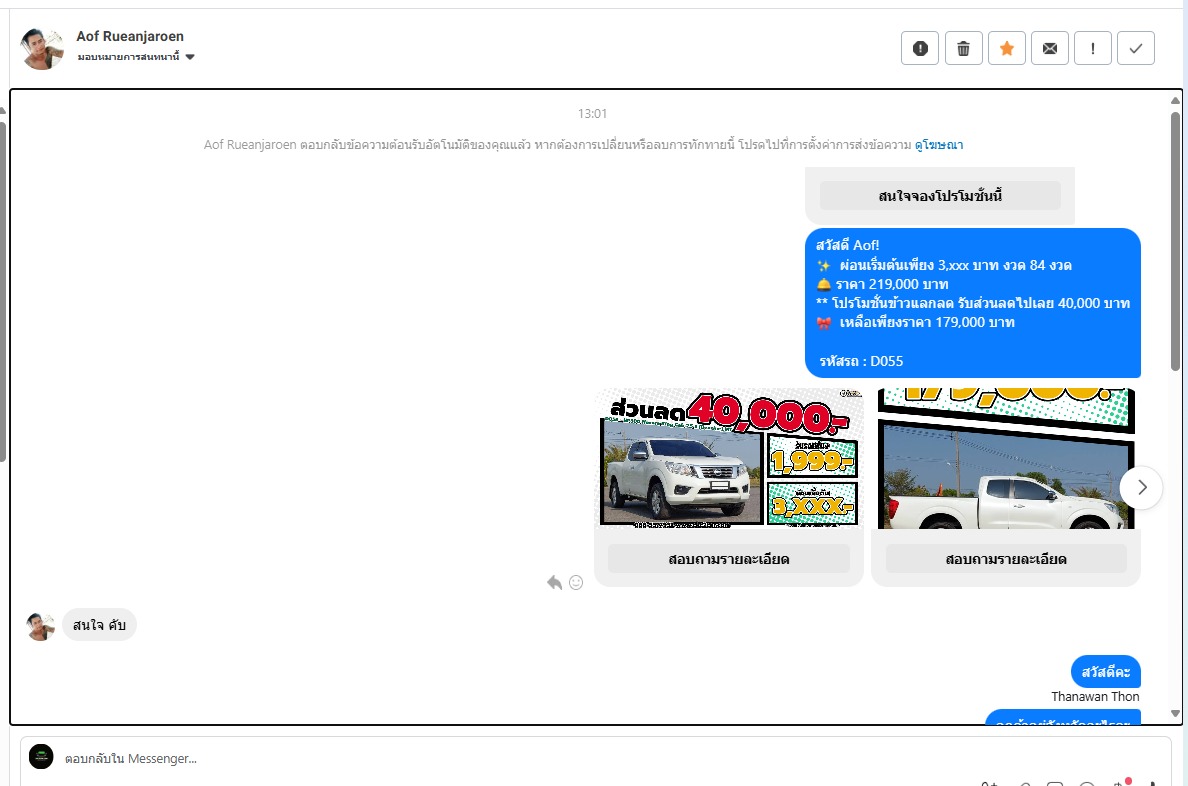
Task: Open the conversation assignment dropdown under the name
Action: coord(136,57)
